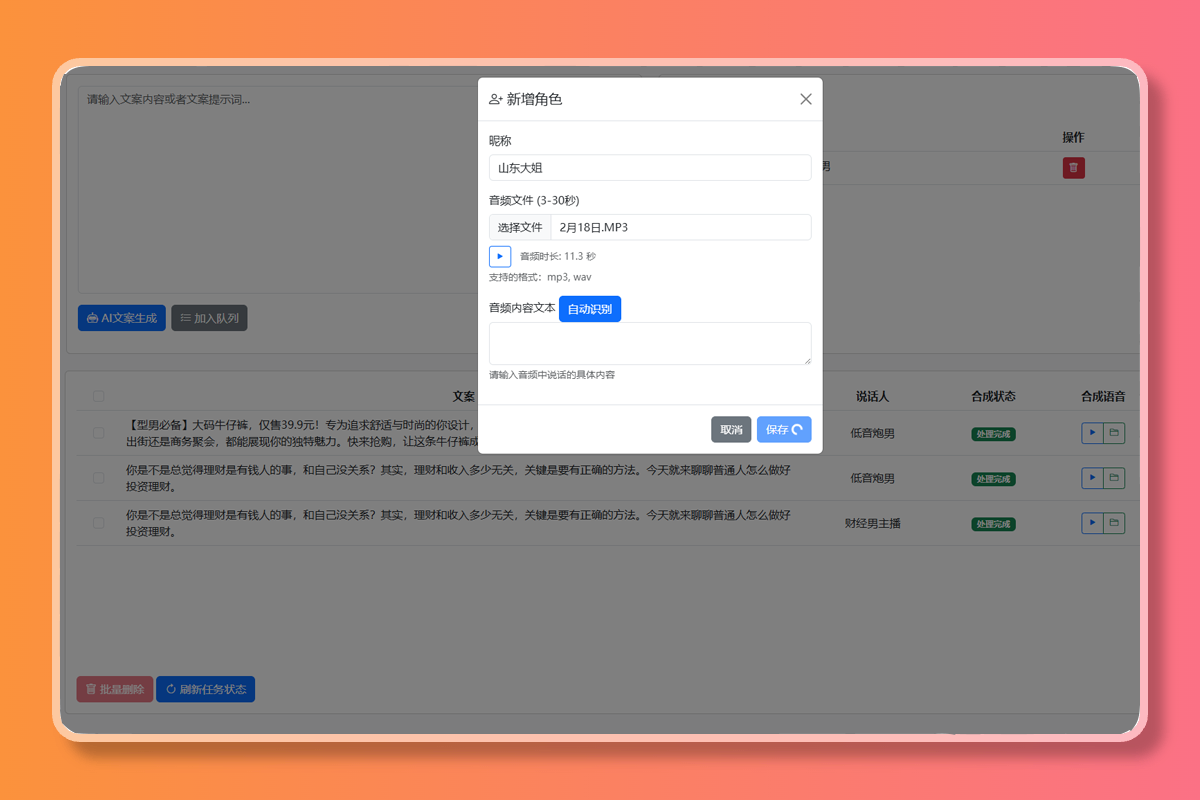Play synthesized voice for the 财经男主播 row

tap(1092, 523)
